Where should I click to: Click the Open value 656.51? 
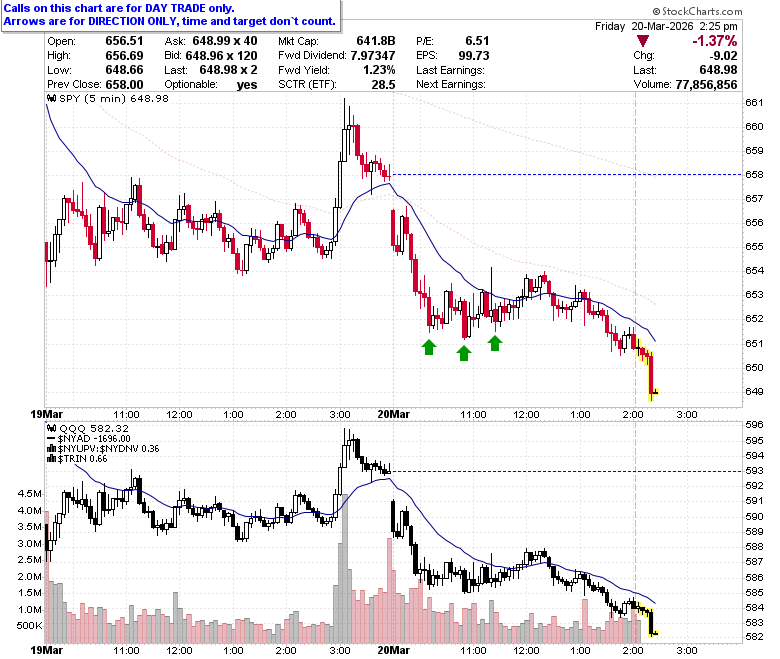(124, 41)
